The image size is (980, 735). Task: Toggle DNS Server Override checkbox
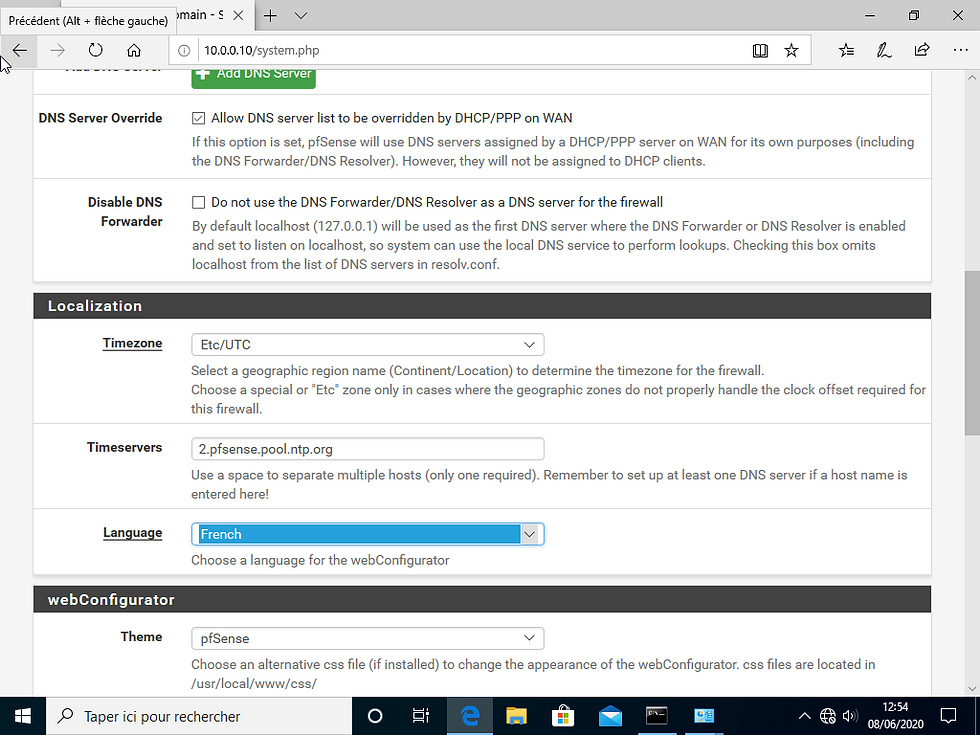(x=198, y=118)
